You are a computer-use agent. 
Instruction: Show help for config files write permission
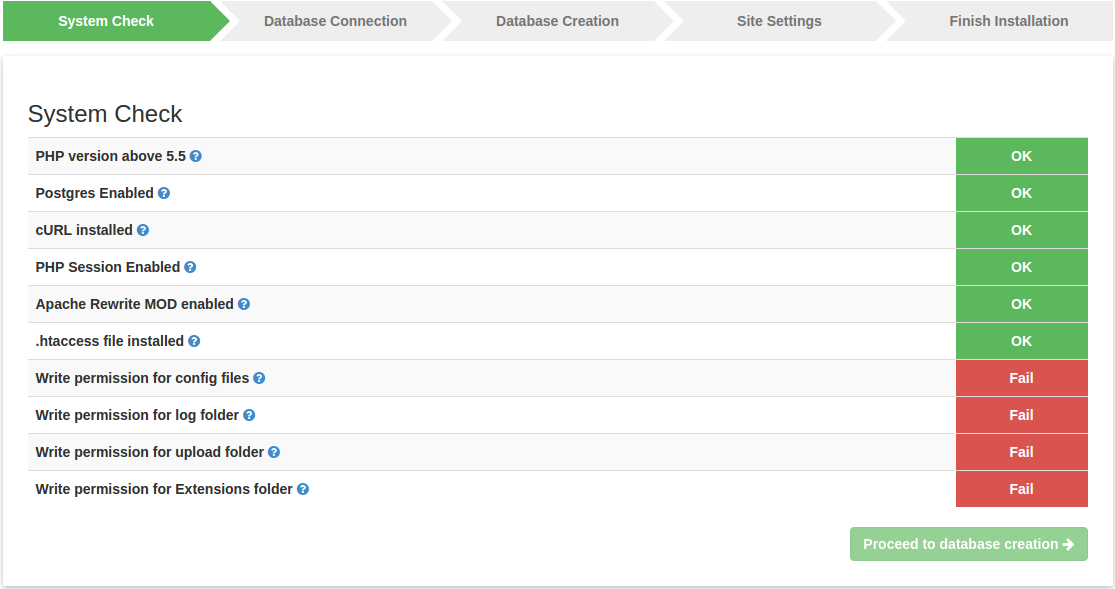coord(259,378)
